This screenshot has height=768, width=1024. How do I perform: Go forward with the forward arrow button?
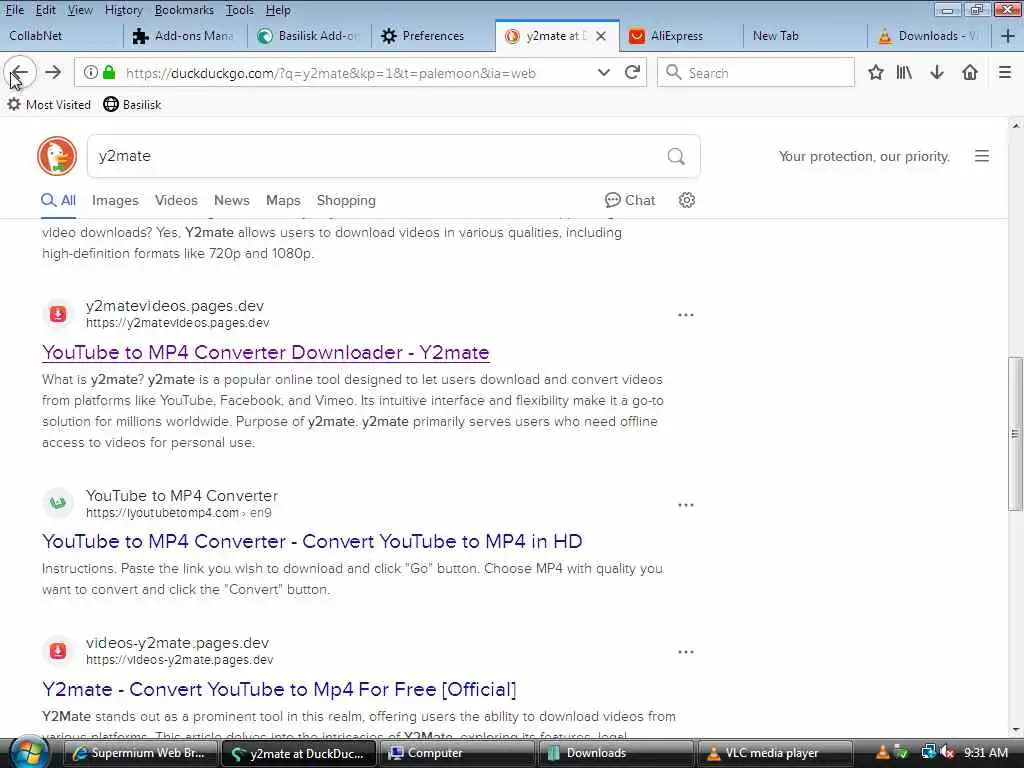tap(54, 72)
